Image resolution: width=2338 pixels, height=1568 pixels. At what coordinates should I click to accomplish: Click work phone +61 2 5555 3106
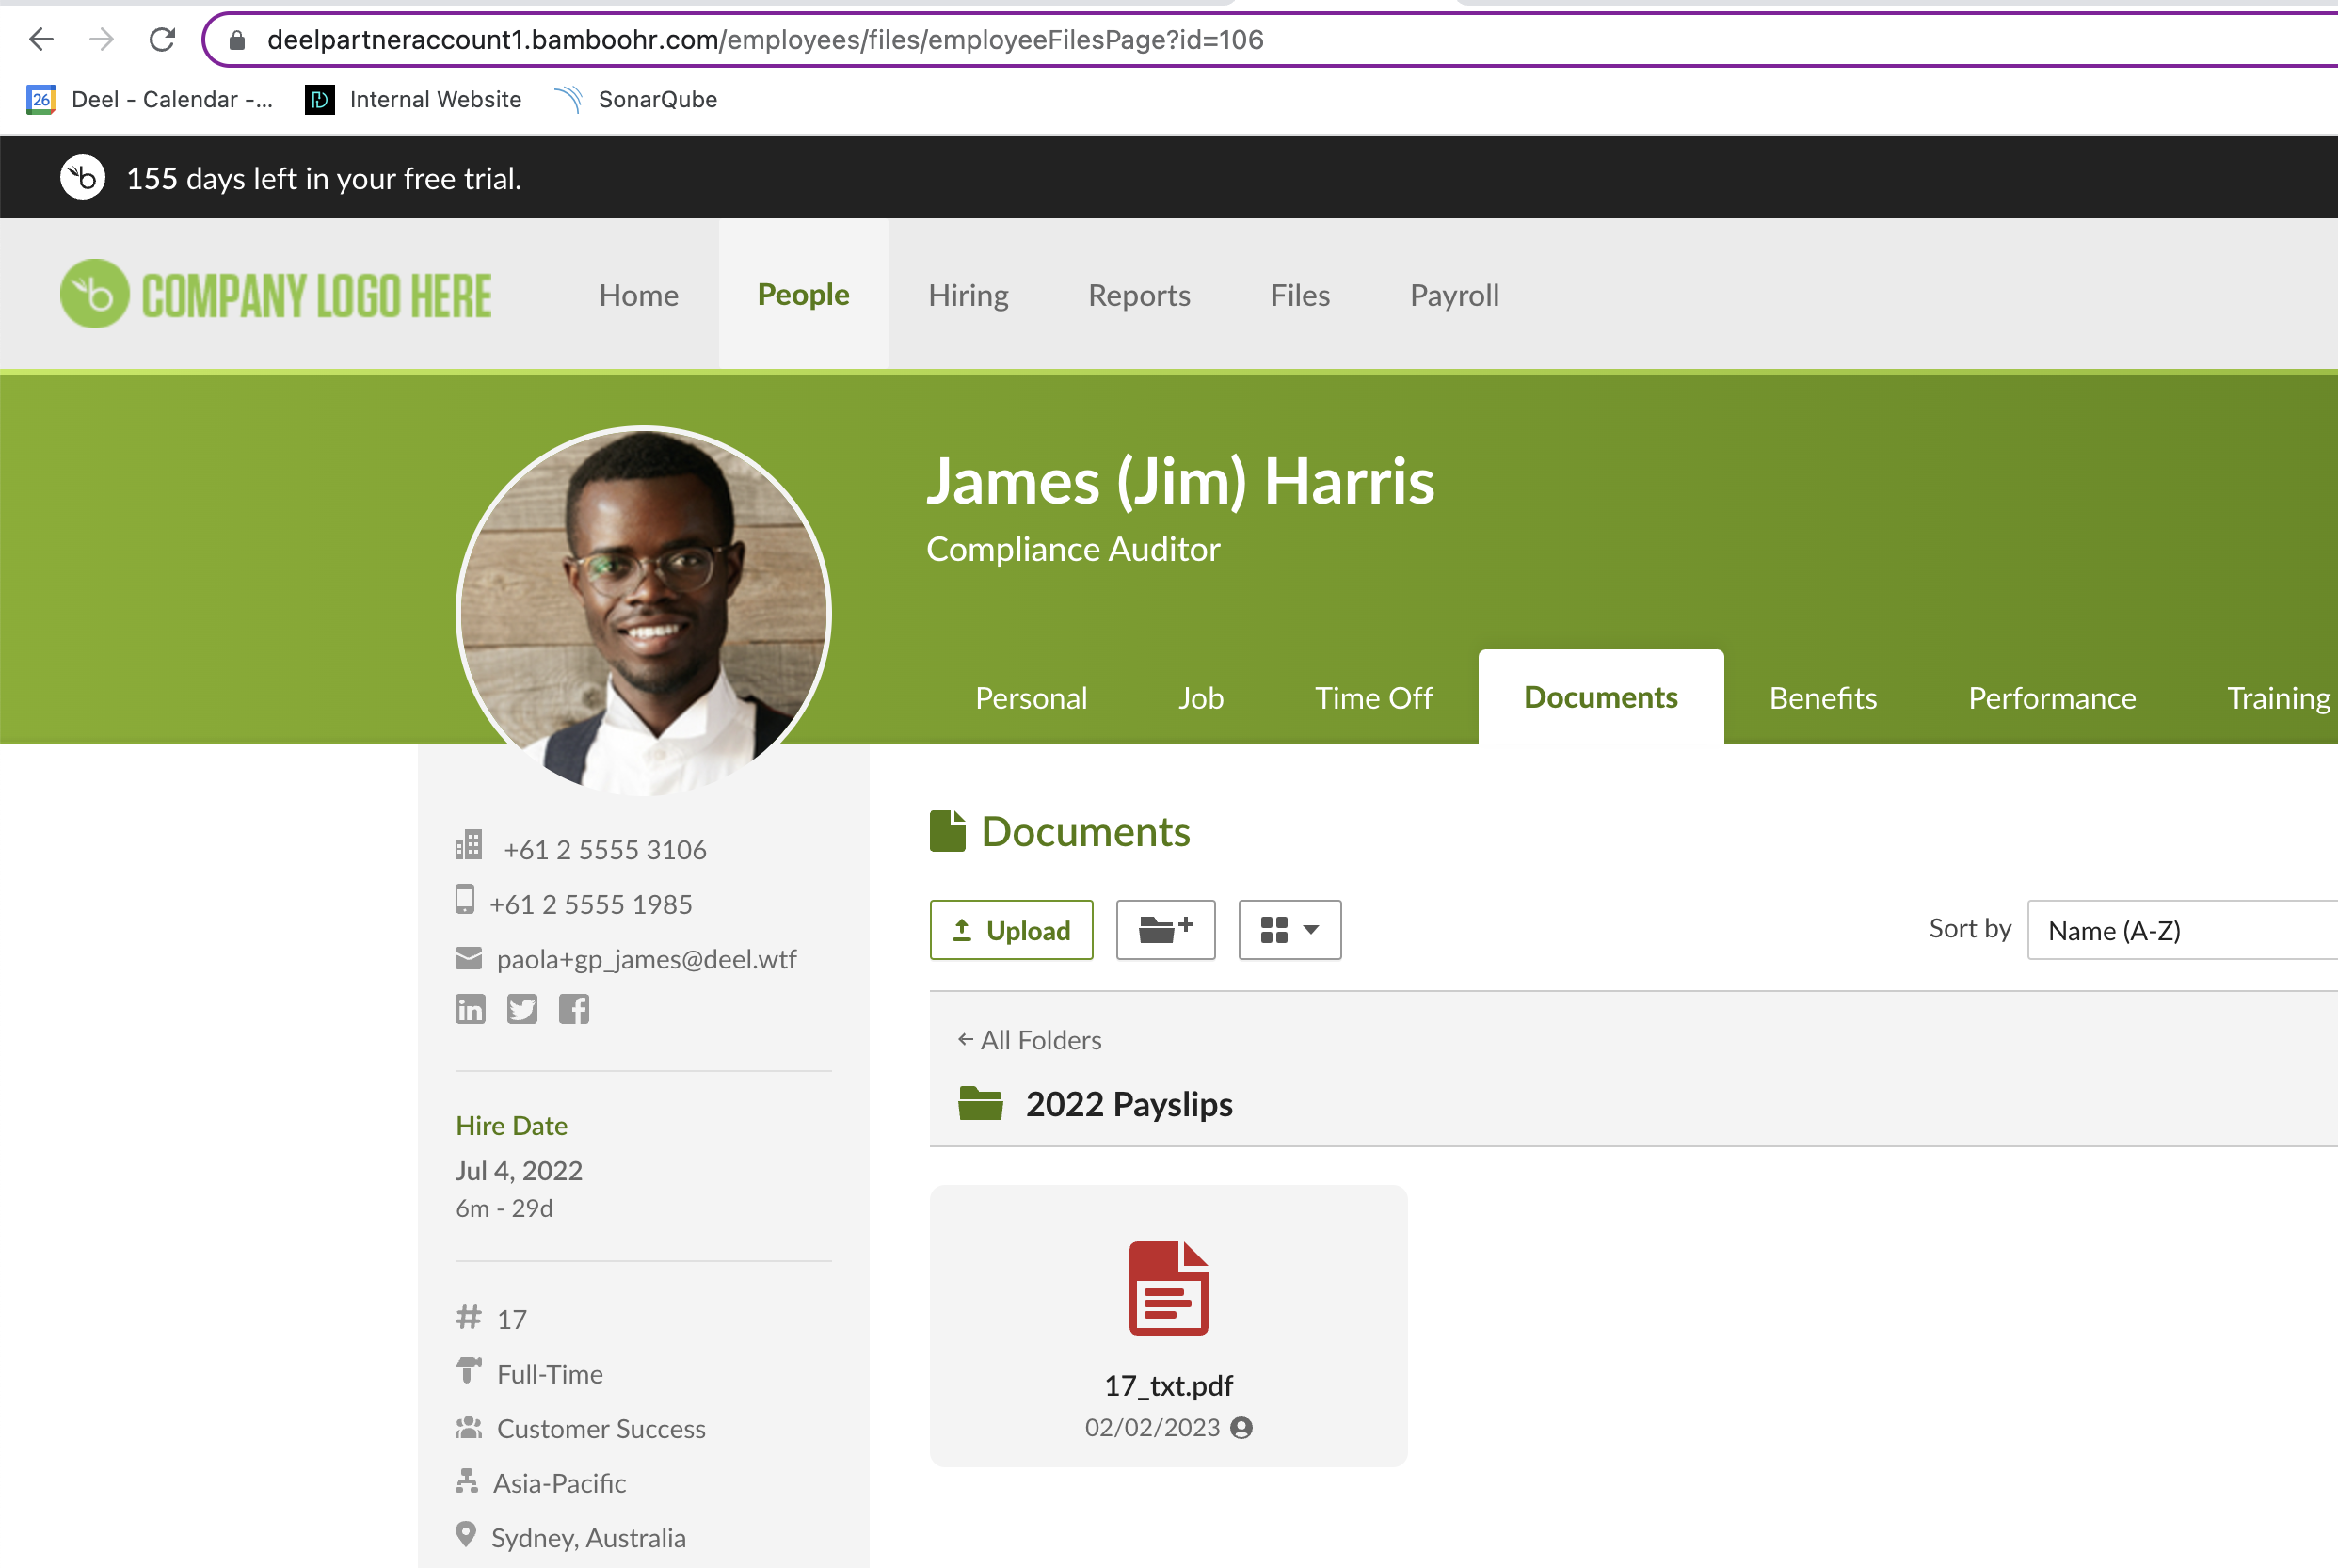[x=605, y=849]
